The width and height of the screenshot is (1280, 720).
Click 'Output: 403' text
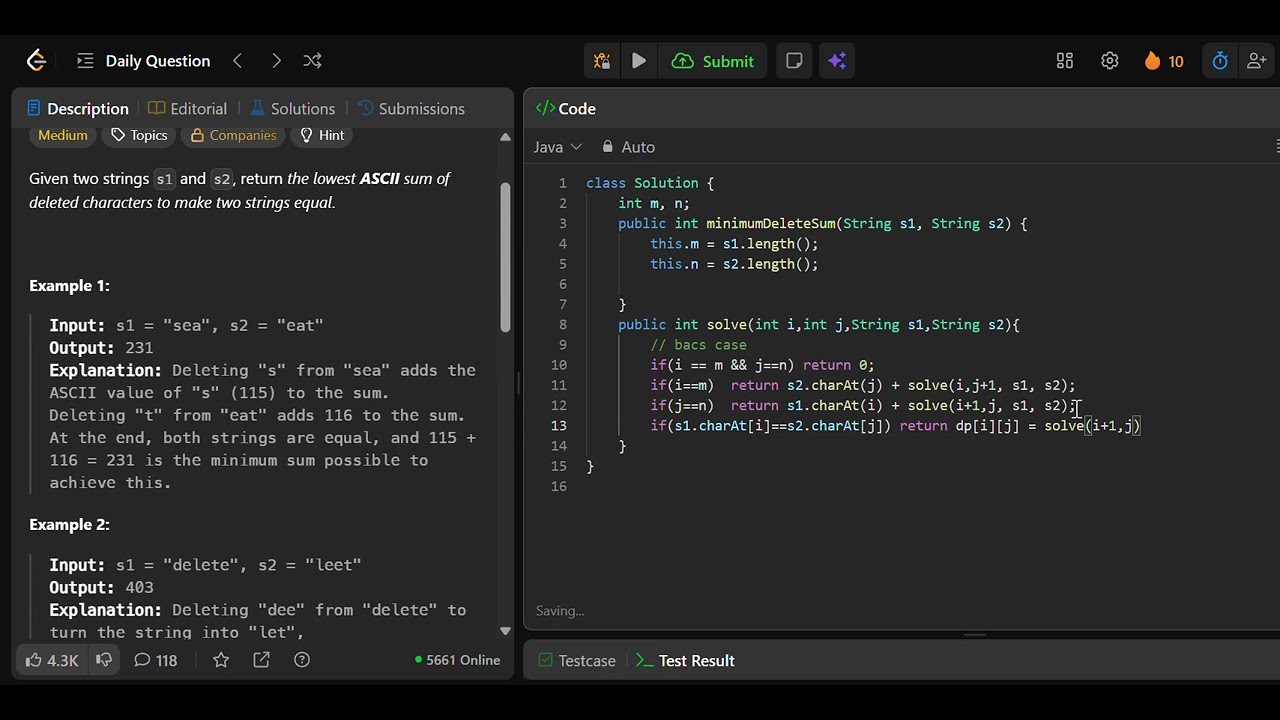point(101,588)
